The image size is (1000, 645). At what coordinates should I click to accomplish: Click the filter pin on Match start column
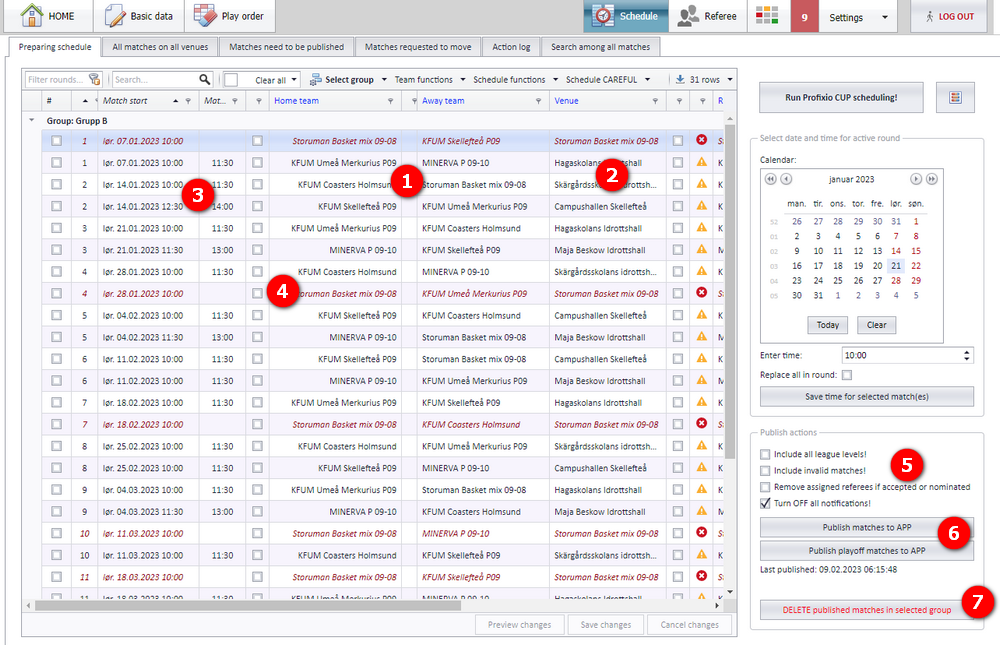point(188,101)
